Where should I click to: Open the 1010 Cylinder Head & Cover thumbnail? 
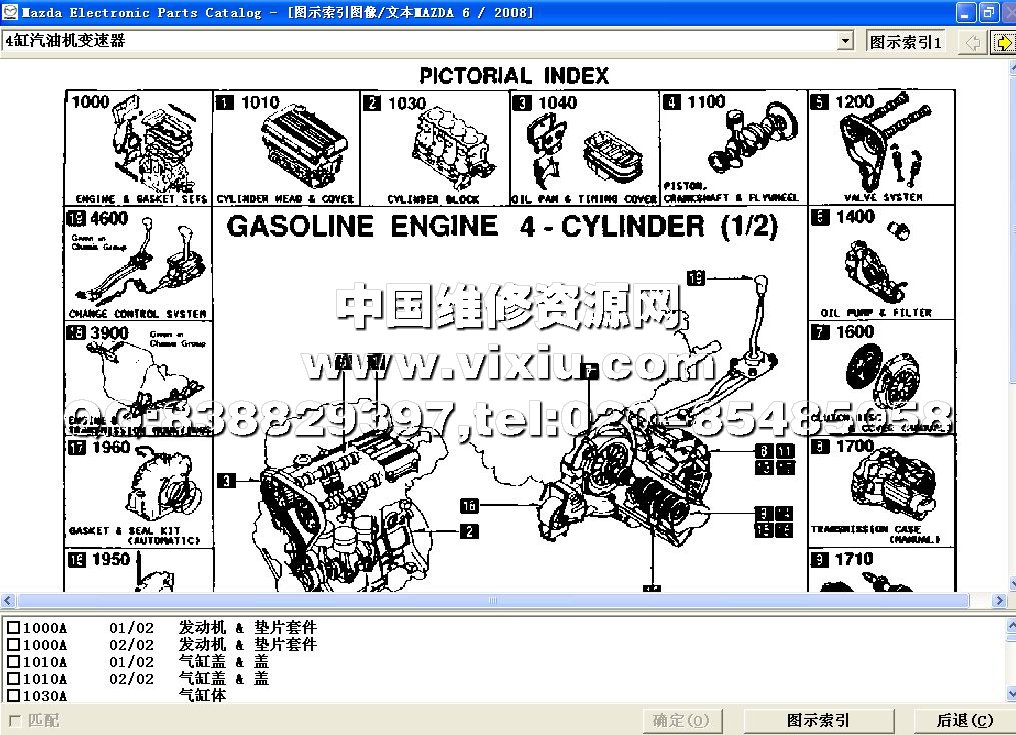point(286,148)
